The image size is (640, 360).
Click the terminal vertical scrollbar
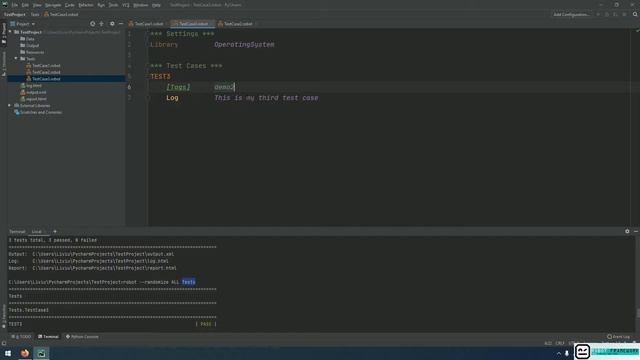(x=638, y=313)
